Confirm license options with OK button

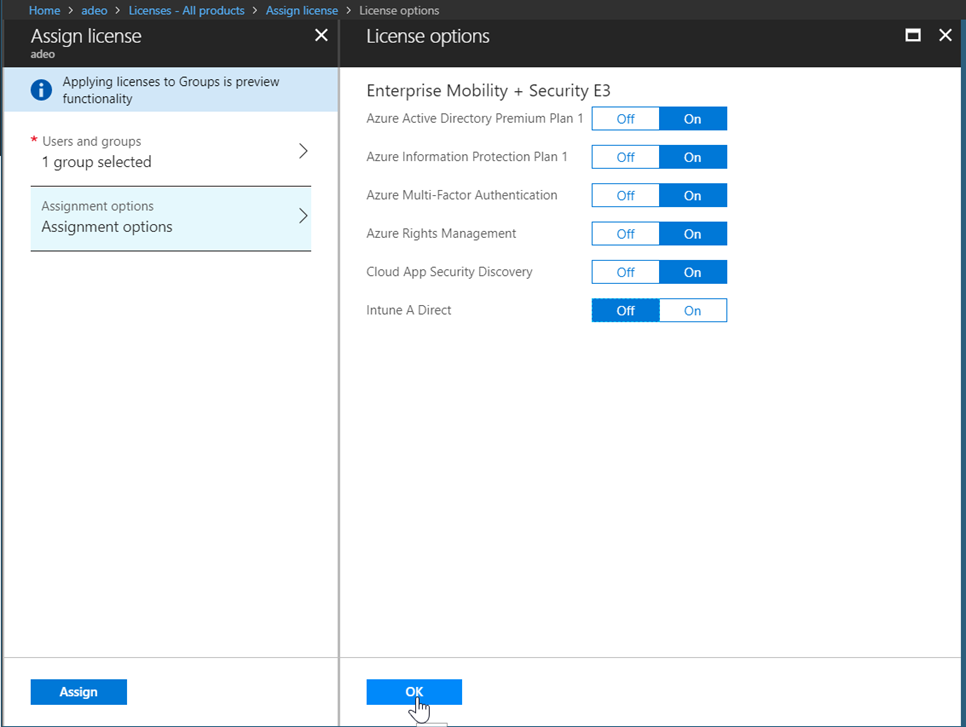(414, 692)
